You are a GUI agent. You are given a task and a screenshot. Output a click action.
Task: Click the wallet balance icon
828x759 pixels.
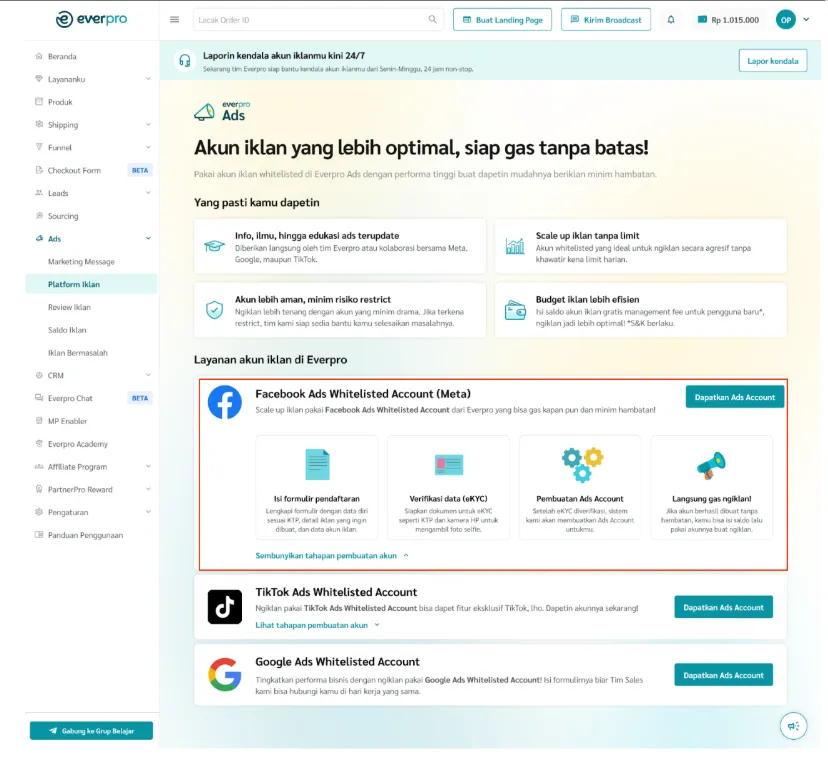(x=703, y=20)
